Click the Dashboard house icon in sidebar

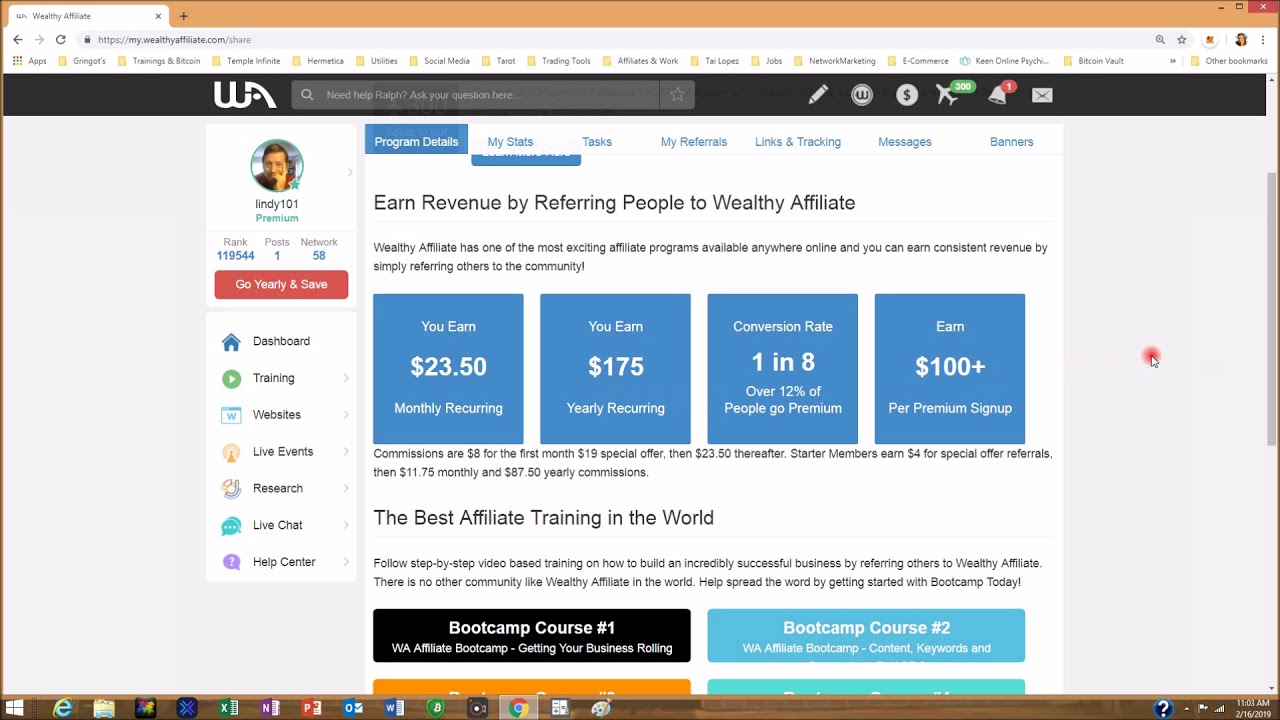[x=231, y=342]
